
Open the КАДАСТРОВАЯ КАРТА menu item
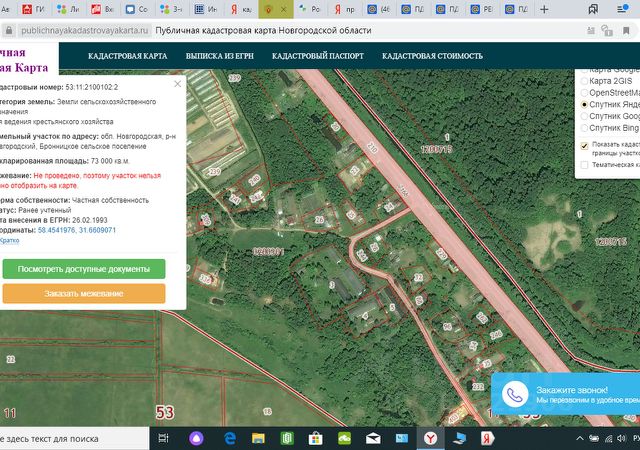point(127,56)
